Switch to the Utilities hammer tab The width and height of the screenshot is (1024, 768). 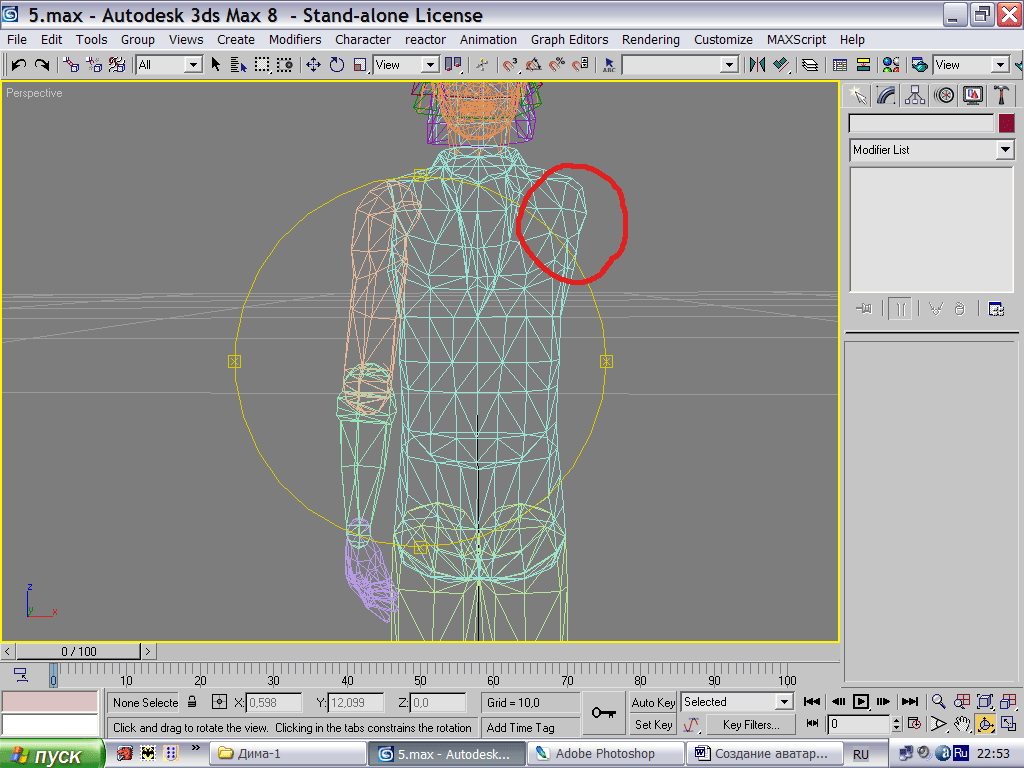pyautogui.click(x=1000, y=95)
